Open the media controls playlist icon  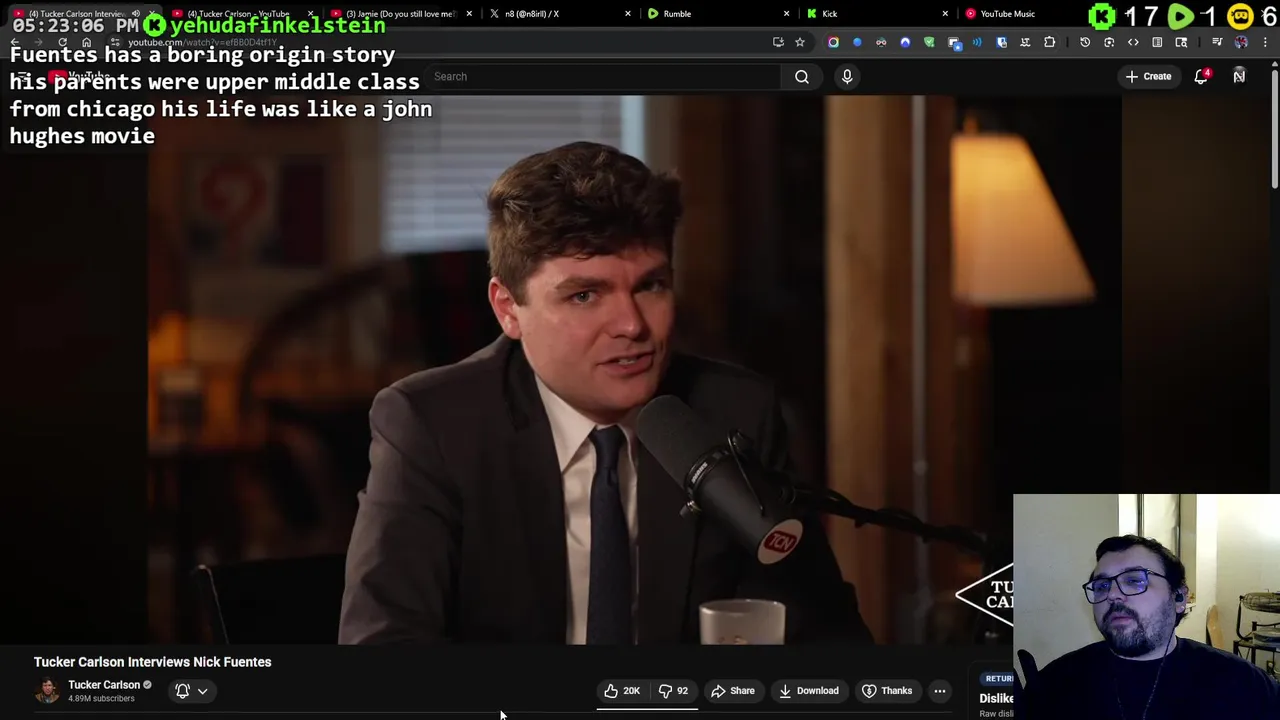tap(1217, 42)
